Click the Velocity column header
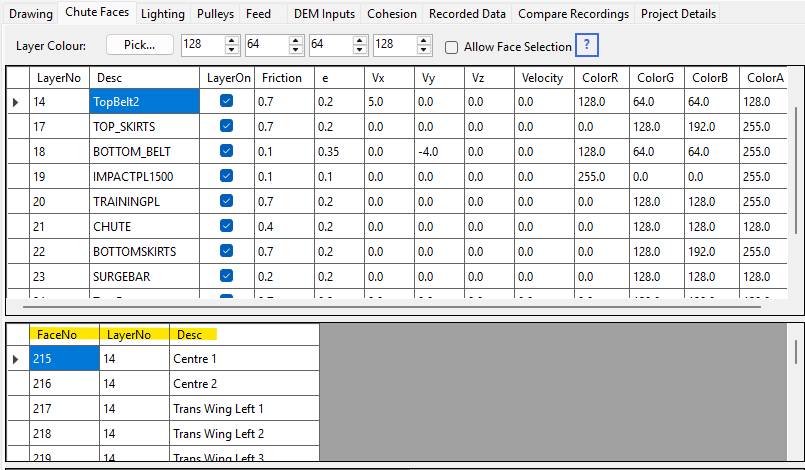This screenshot has height=470, width=805. [544, 78]
